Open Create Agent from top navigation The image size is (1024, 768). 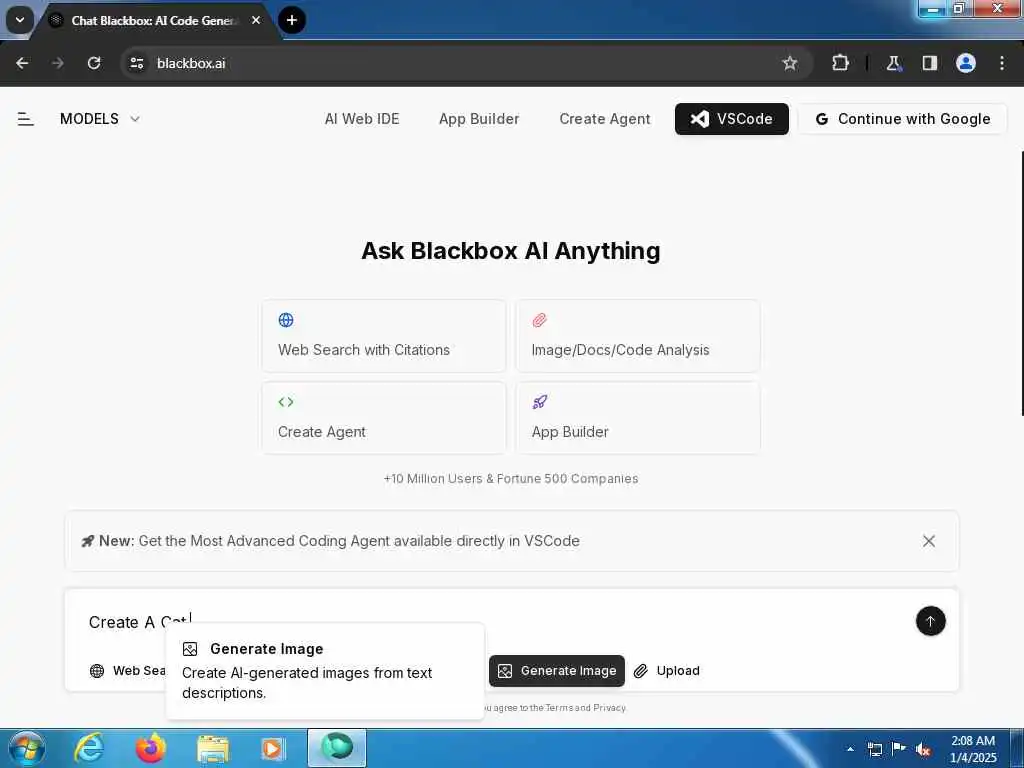pyautogui.click(x=605, y=119)
